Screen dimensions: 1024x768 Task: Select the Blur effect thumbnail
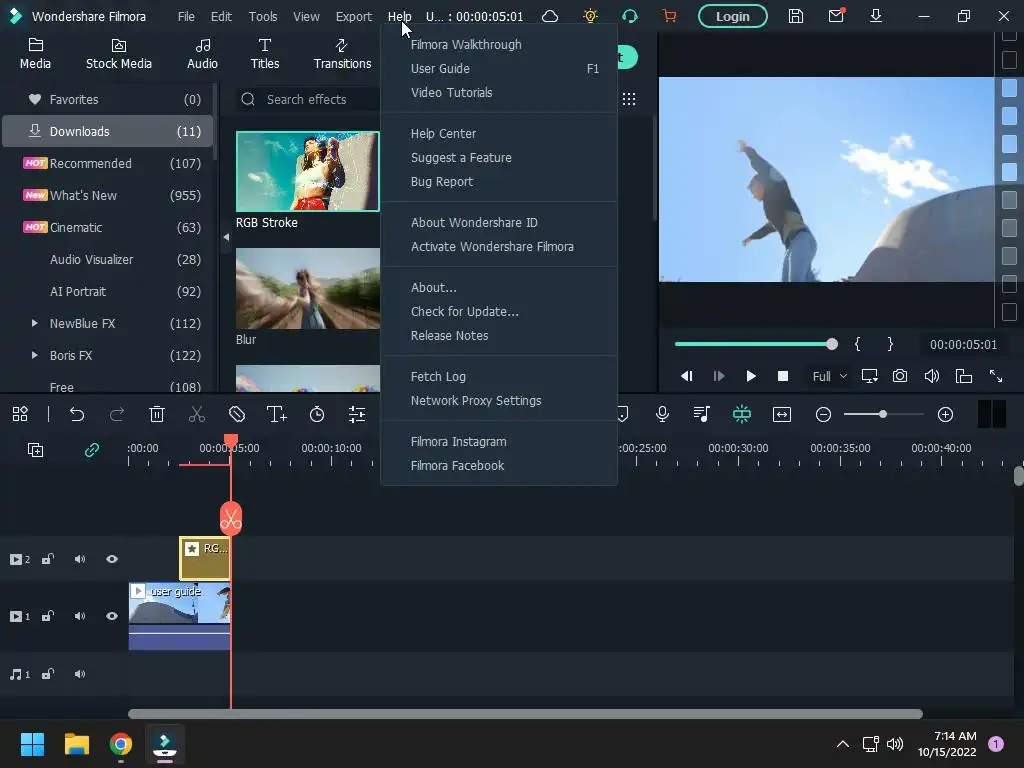308,289
